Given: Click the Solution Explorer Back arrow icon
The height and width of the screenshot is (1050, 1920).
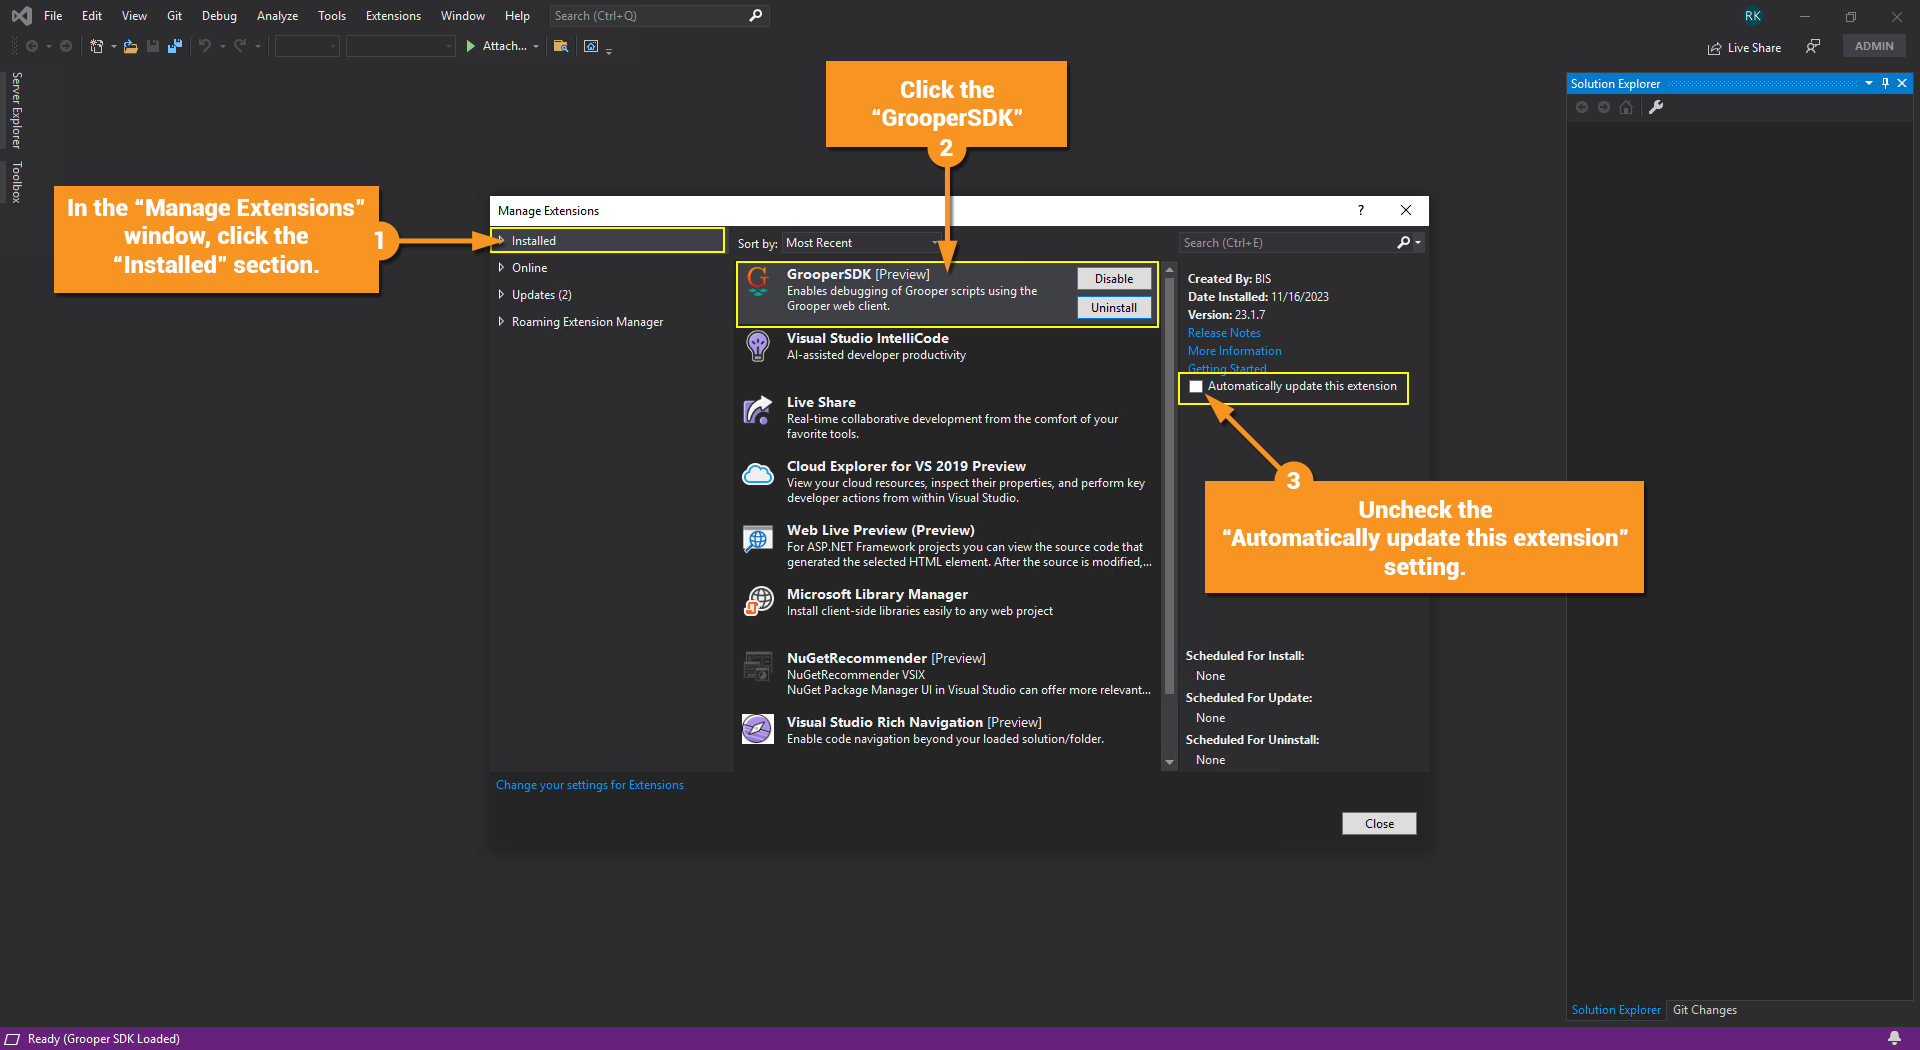Looking at the screenshot, I should tap(1582, 108).
